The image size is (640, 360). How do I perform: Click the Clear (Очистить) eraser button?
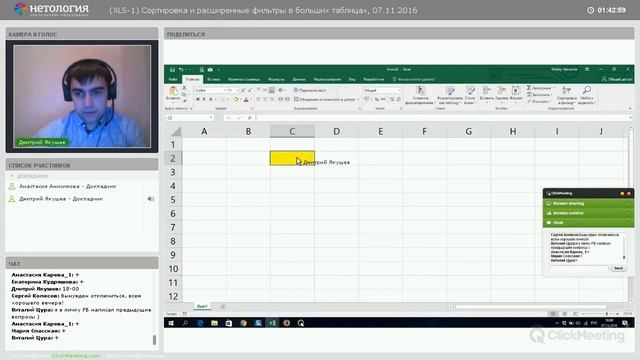[x=538, y=101]
